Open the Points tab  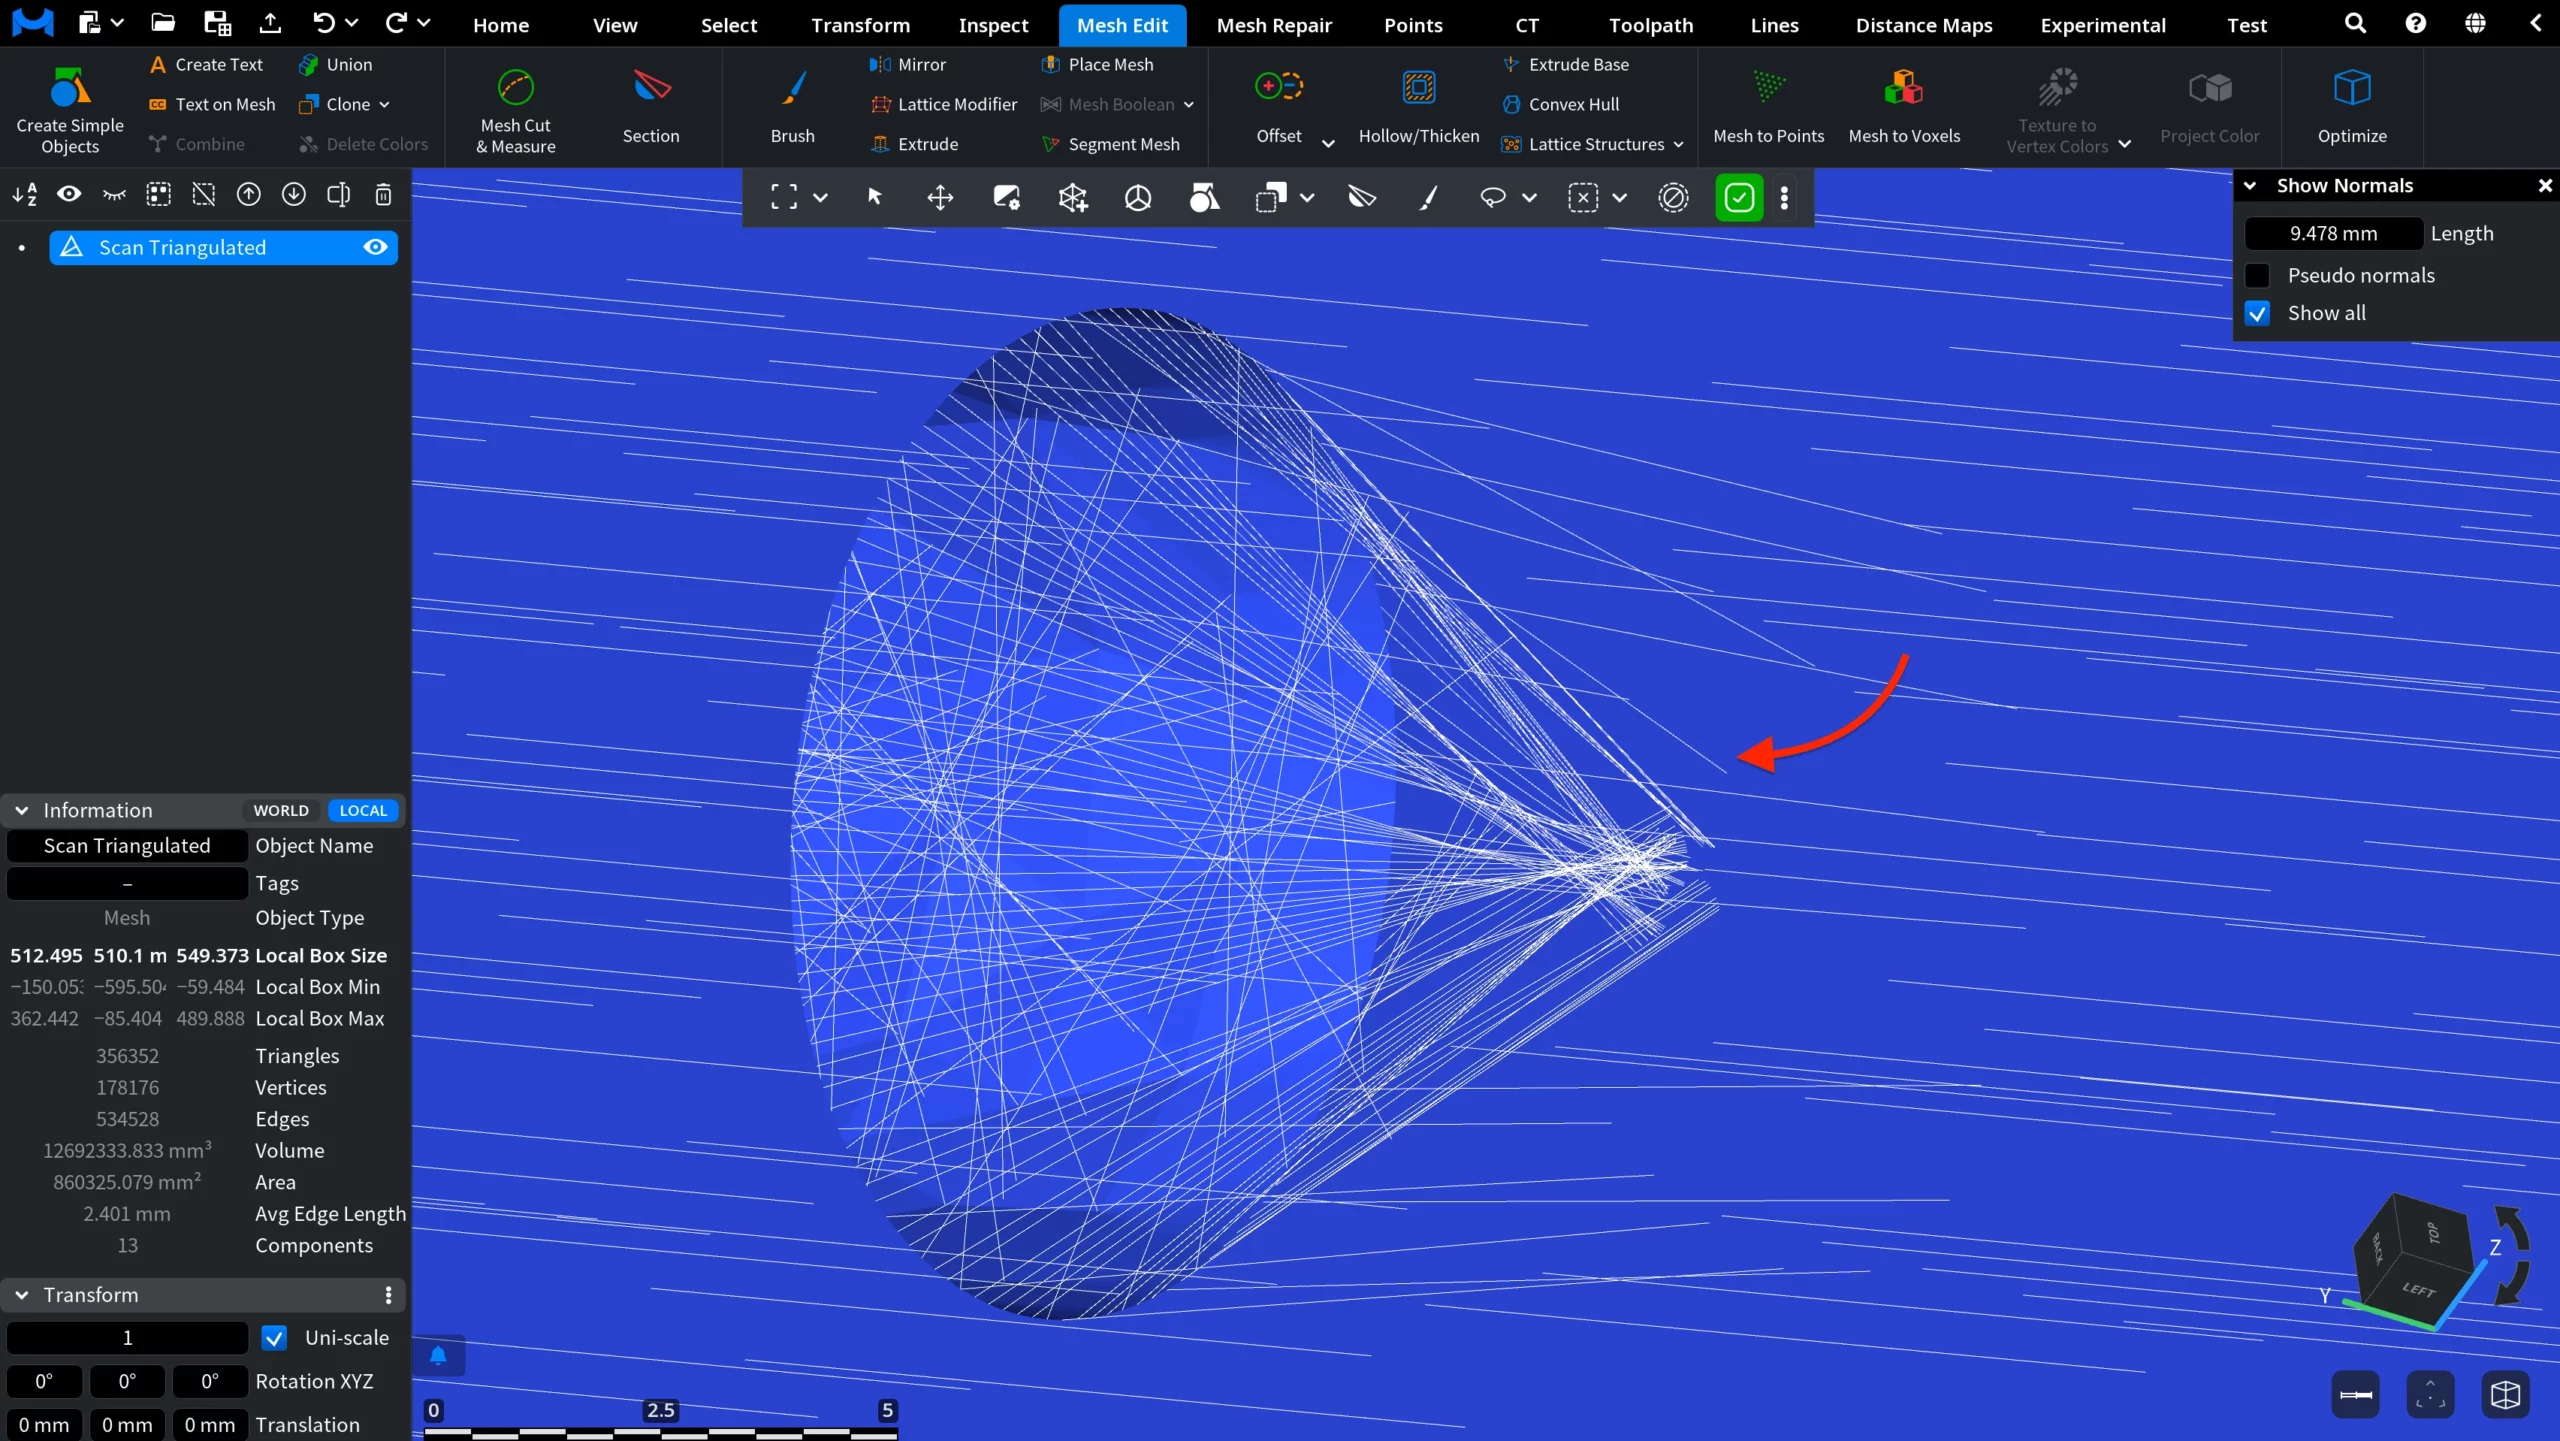[1413, 25]
